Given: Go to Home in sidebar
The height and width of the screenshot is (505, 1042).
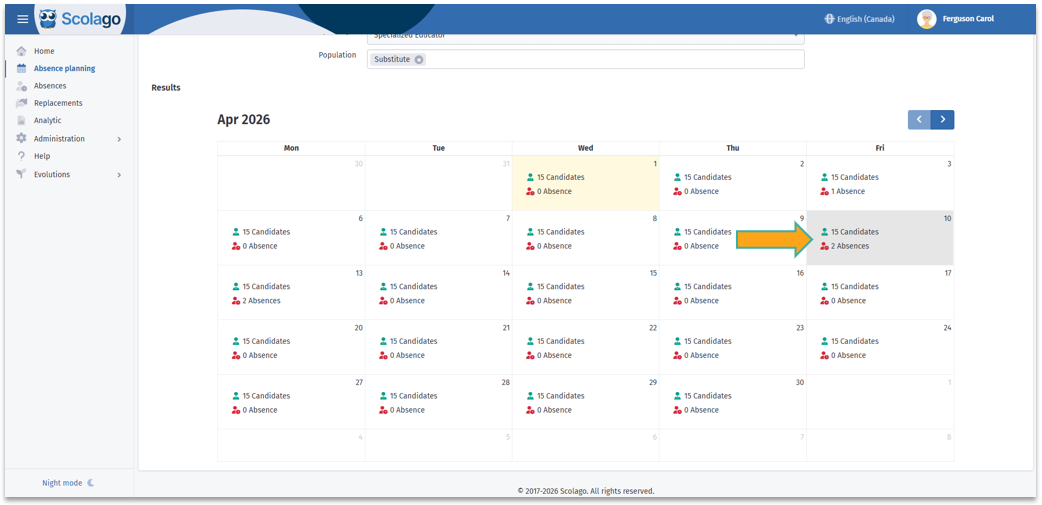Looking at the screenshot, I should pos(45,51).
